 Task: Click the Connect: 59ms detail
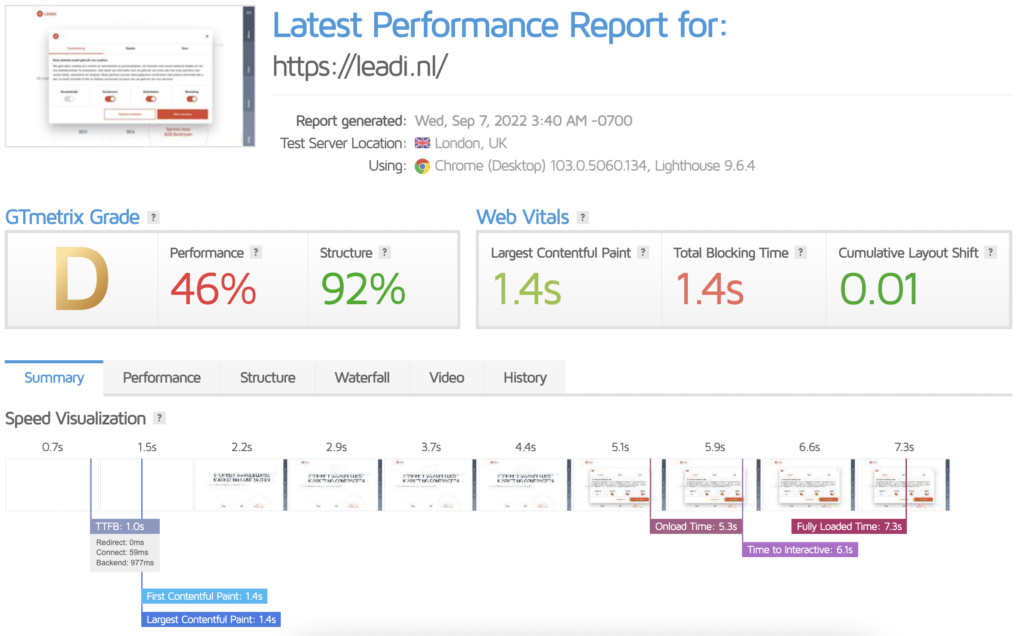pos(122,552)
